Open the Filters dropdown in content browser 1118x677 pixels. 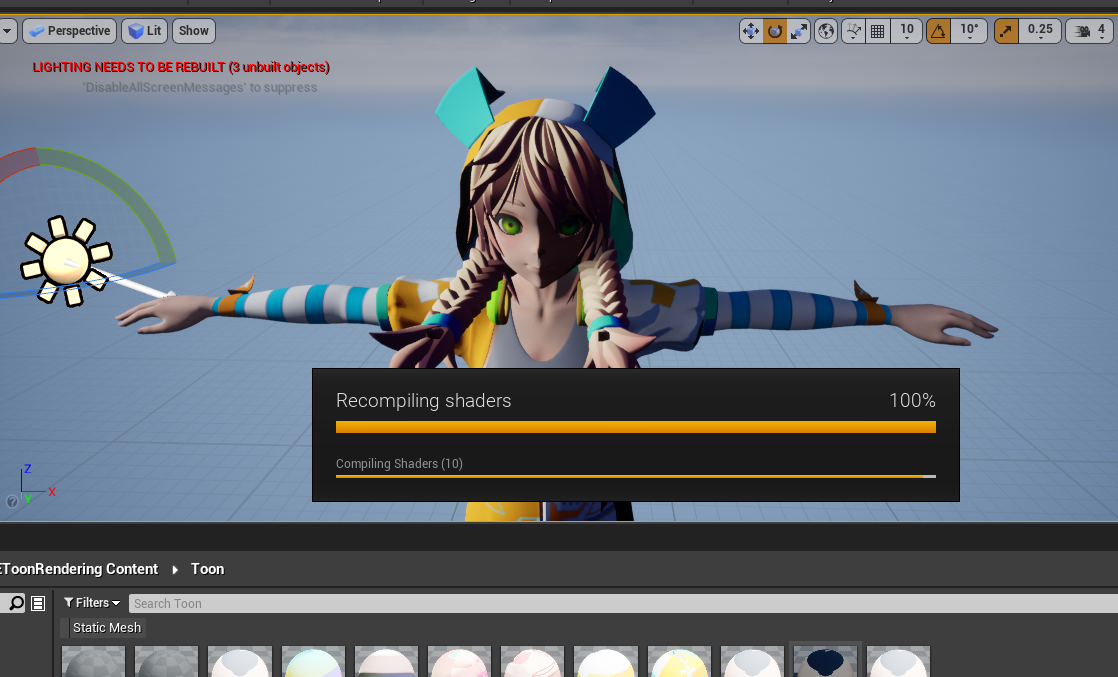tap(92, 603)
